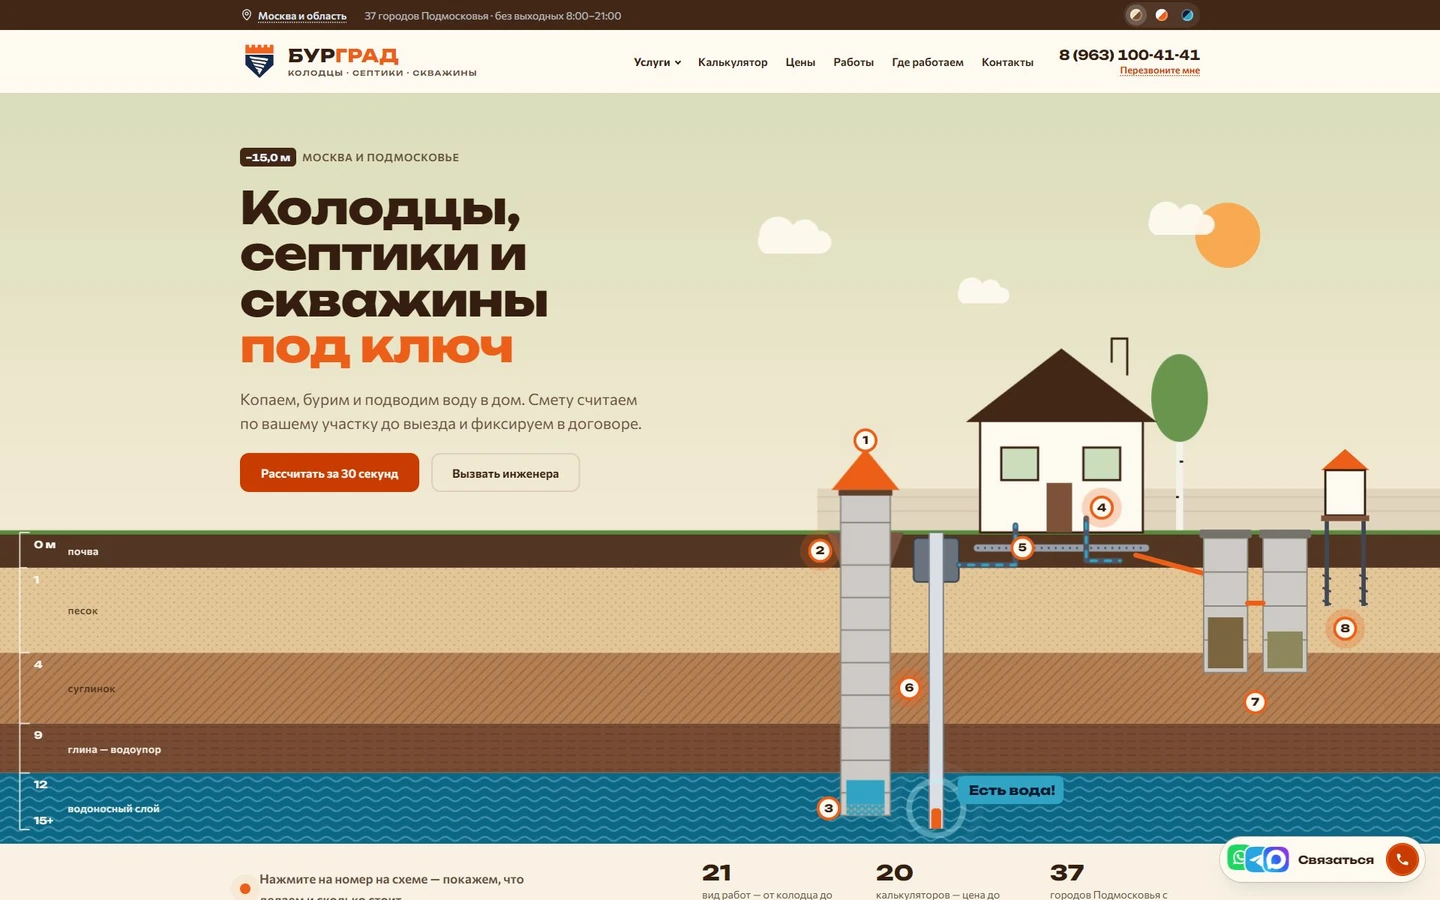Image resolution: width=1440 pixels, height=900 pixels.
Task: Click the Перезвоните мне link
Action: pos(1160,71)
